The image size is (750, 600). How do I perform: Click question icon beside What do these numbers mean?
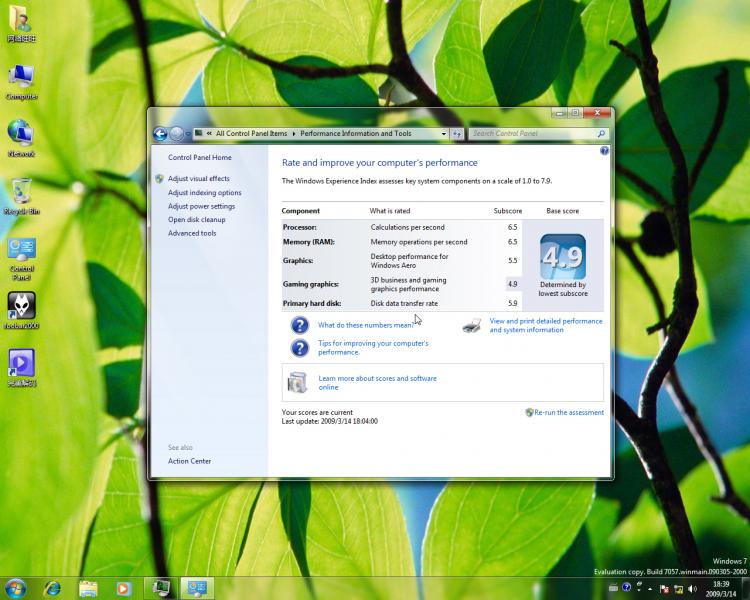tap(299, 325)
